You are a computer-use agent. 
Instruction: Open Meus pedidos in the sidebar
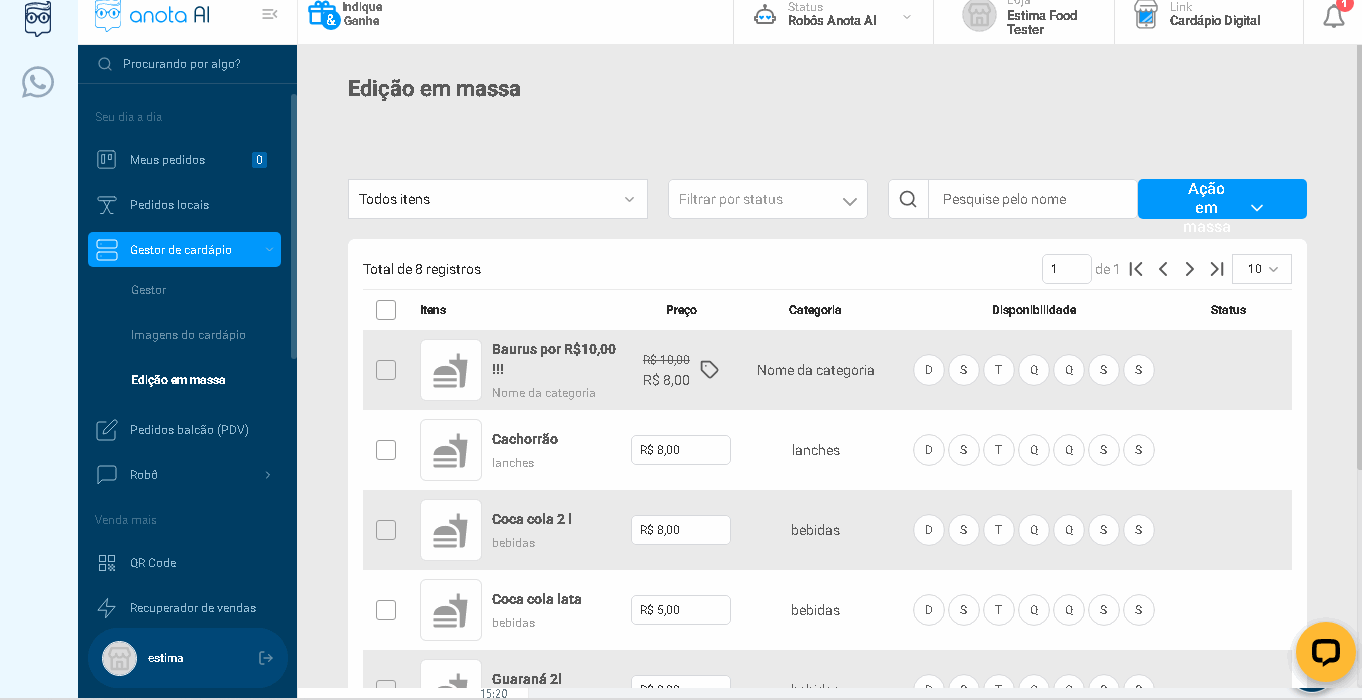167,160
